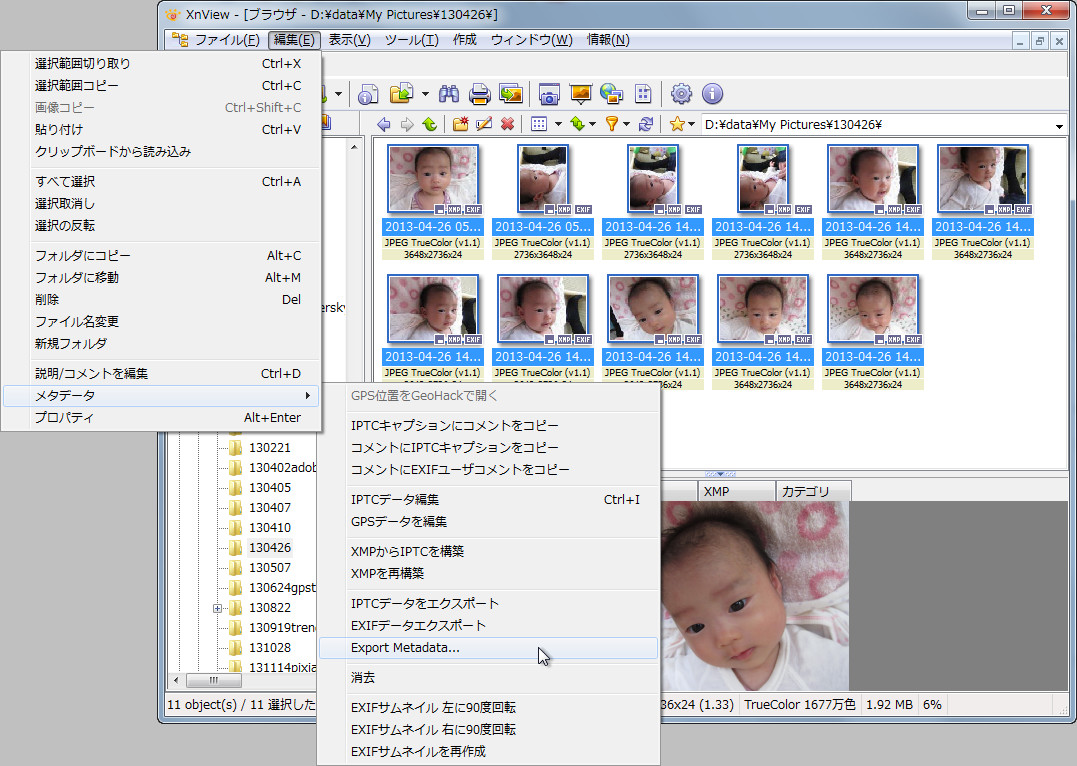
Task: Open the slideshow tool in the toolbar
Action: [580, 94]
